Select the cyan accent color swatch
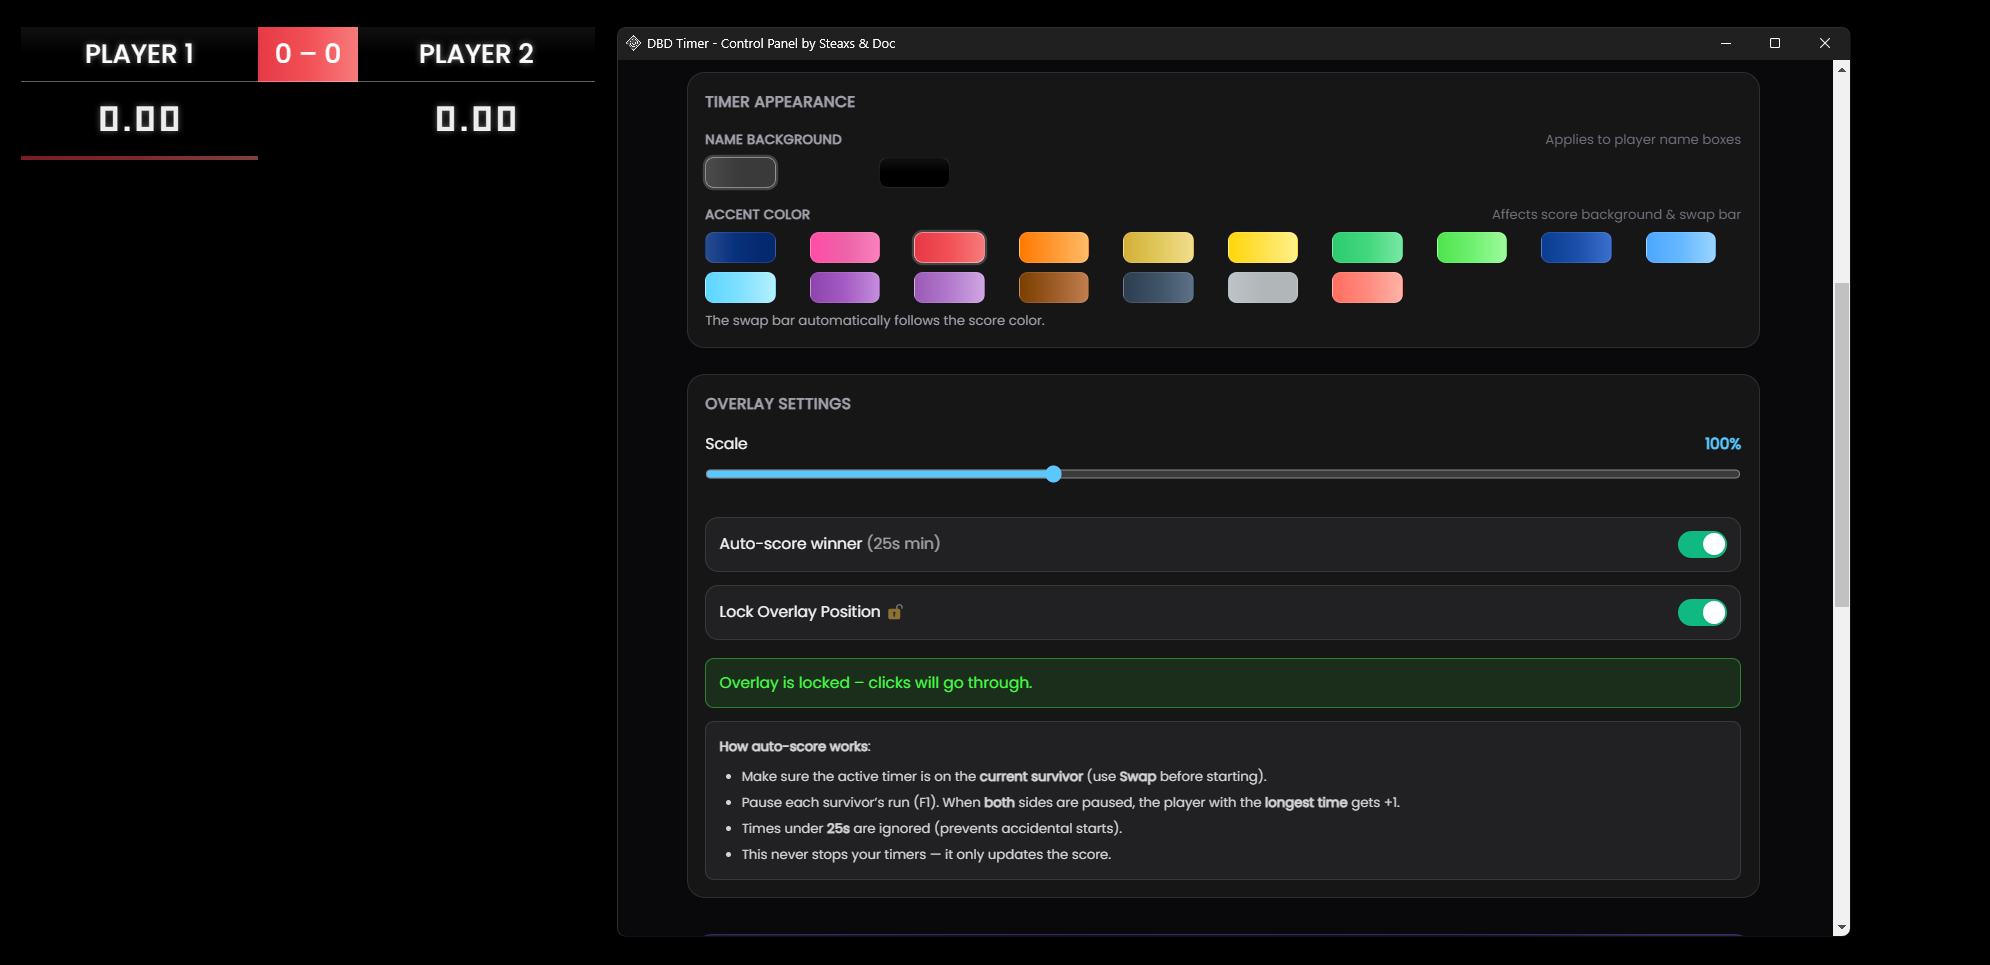This screenshot has width=1990, height=965. click(740, 288)
